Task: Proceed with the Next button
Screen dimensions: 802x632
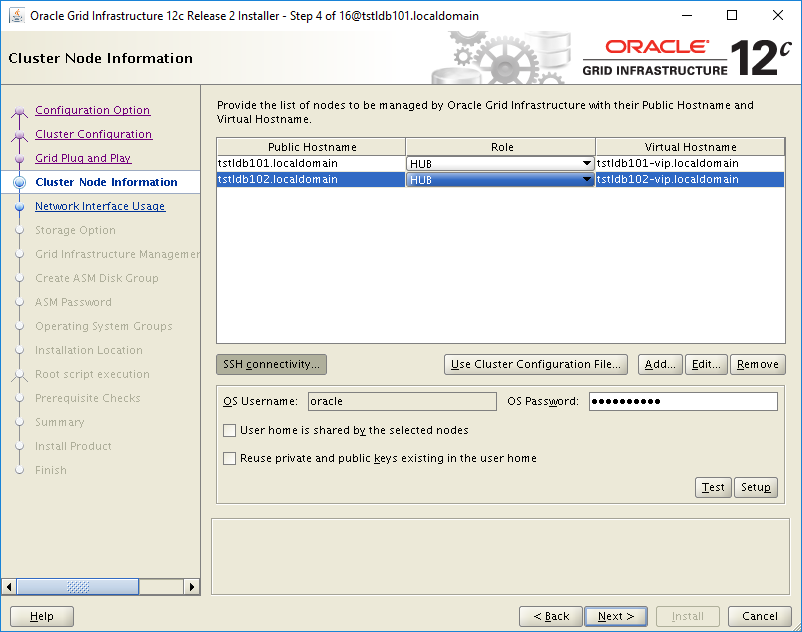Action: point(616,616)
